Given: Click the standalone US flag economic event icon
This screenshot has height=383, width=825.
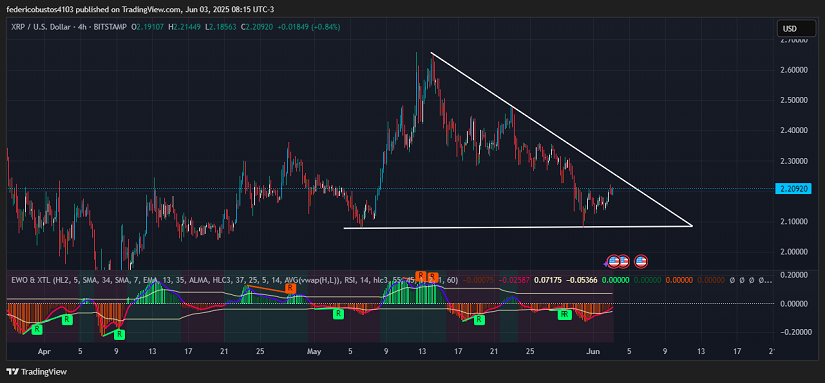Looking at the screenshot, I should coord(640,261).
